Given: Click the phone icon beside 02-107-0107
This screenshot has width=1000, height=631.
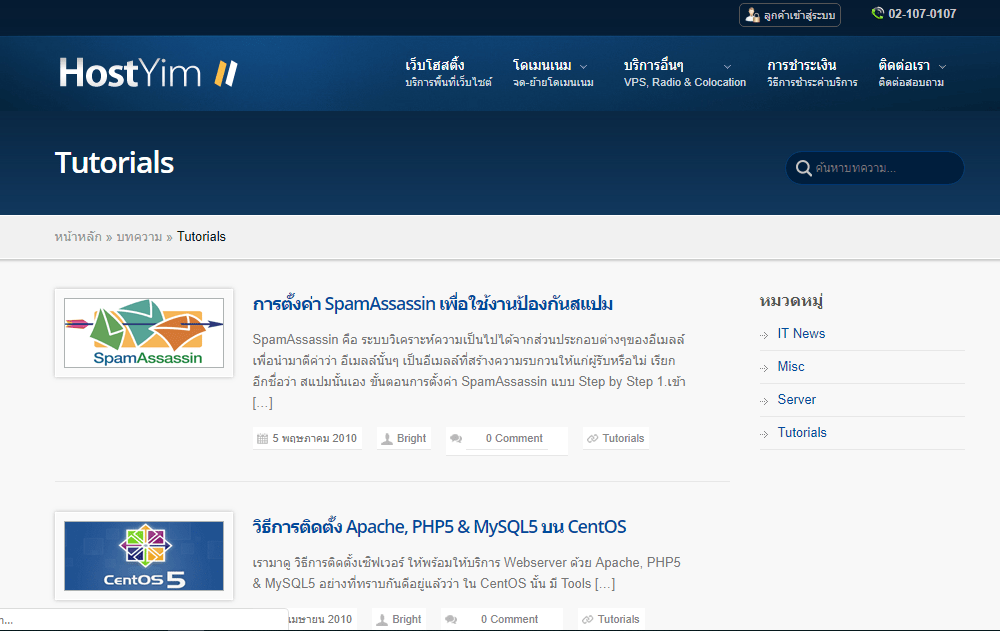Looking at the screenshot, I should [x=878, y=13].
